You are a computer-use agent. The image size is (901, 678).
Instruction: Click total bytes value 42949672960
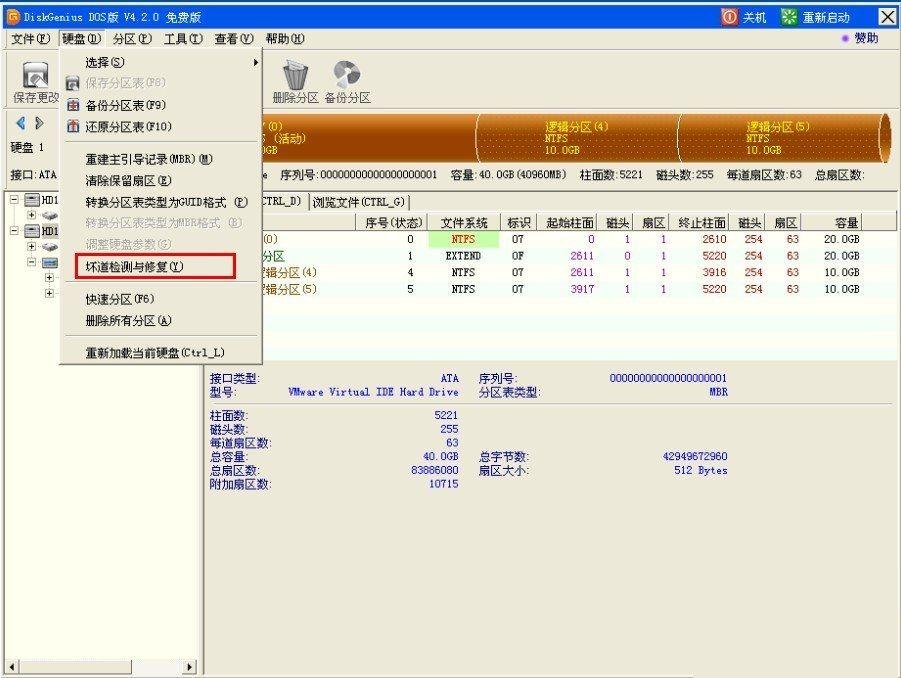point(695,456)
